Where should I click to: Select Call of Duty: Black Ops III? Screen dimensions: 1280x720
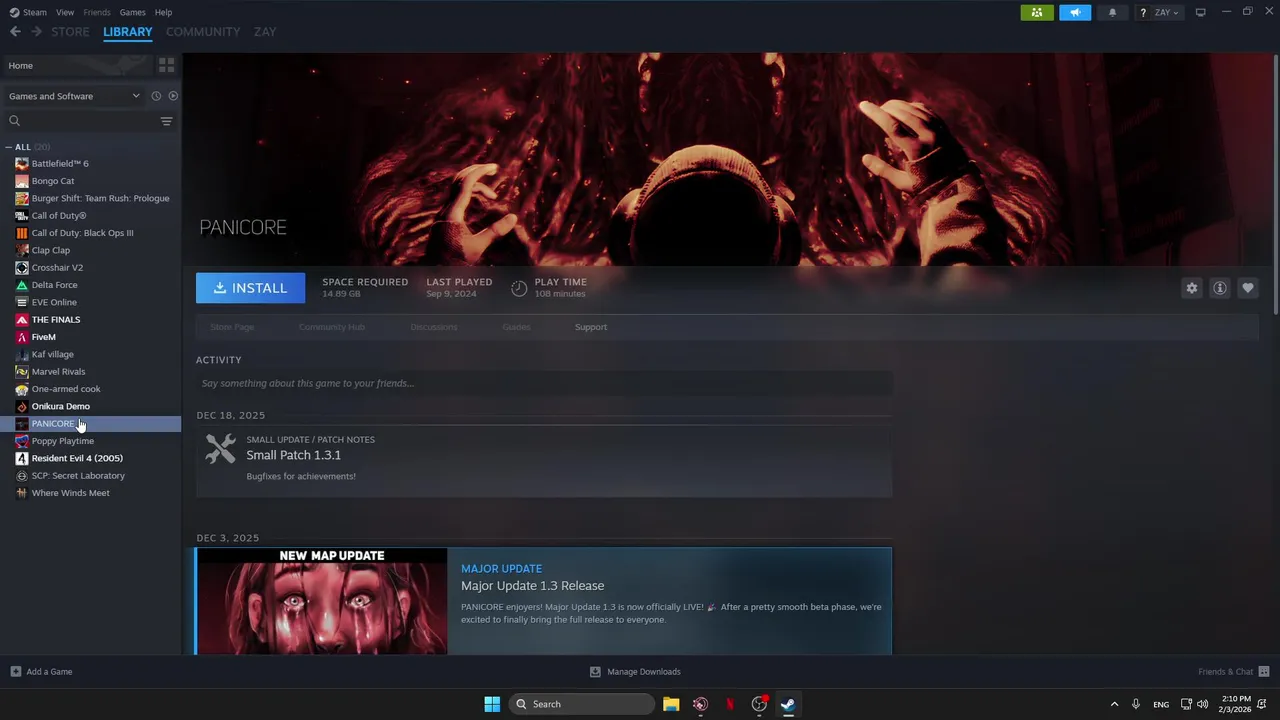(90, 233)
